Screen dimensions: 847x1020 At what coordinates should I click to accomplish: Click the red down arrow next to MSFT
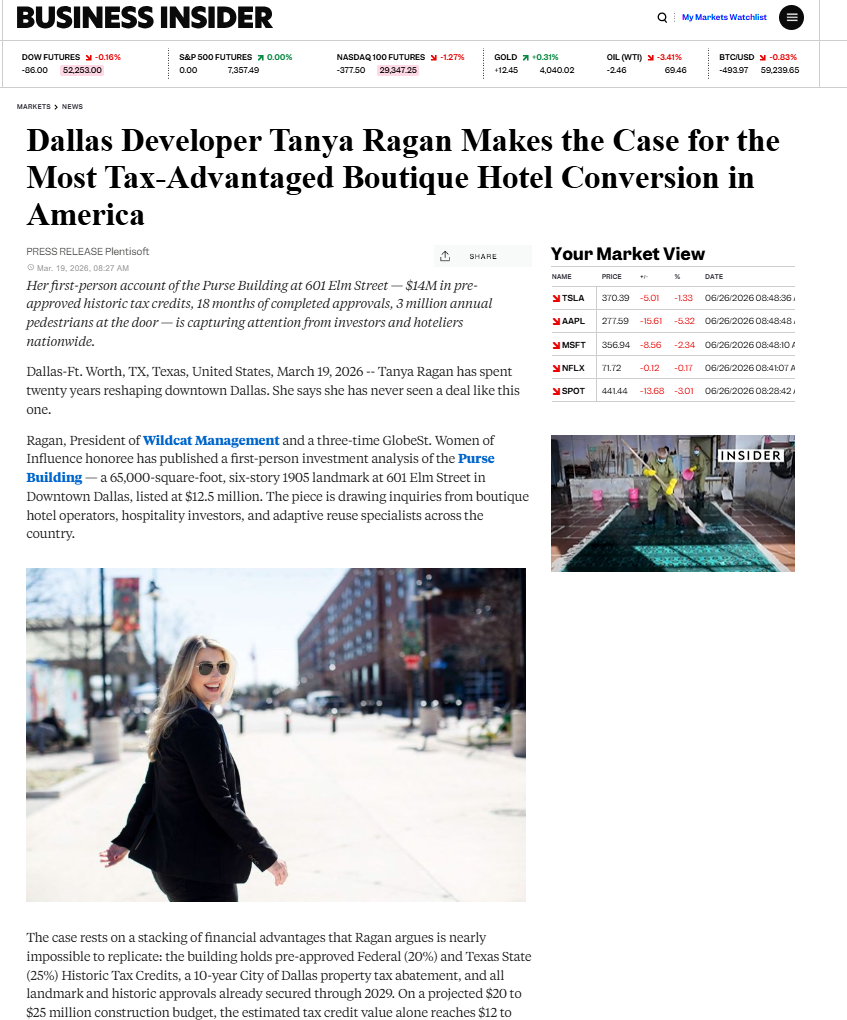pyautogui.click(x=556, y=345)
